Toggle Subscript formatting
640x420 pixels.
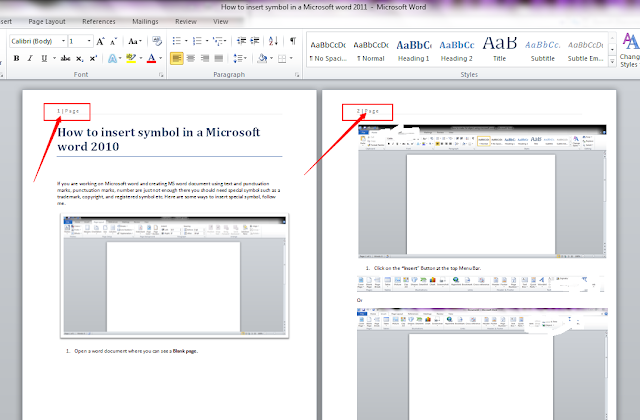click(80, 58)
